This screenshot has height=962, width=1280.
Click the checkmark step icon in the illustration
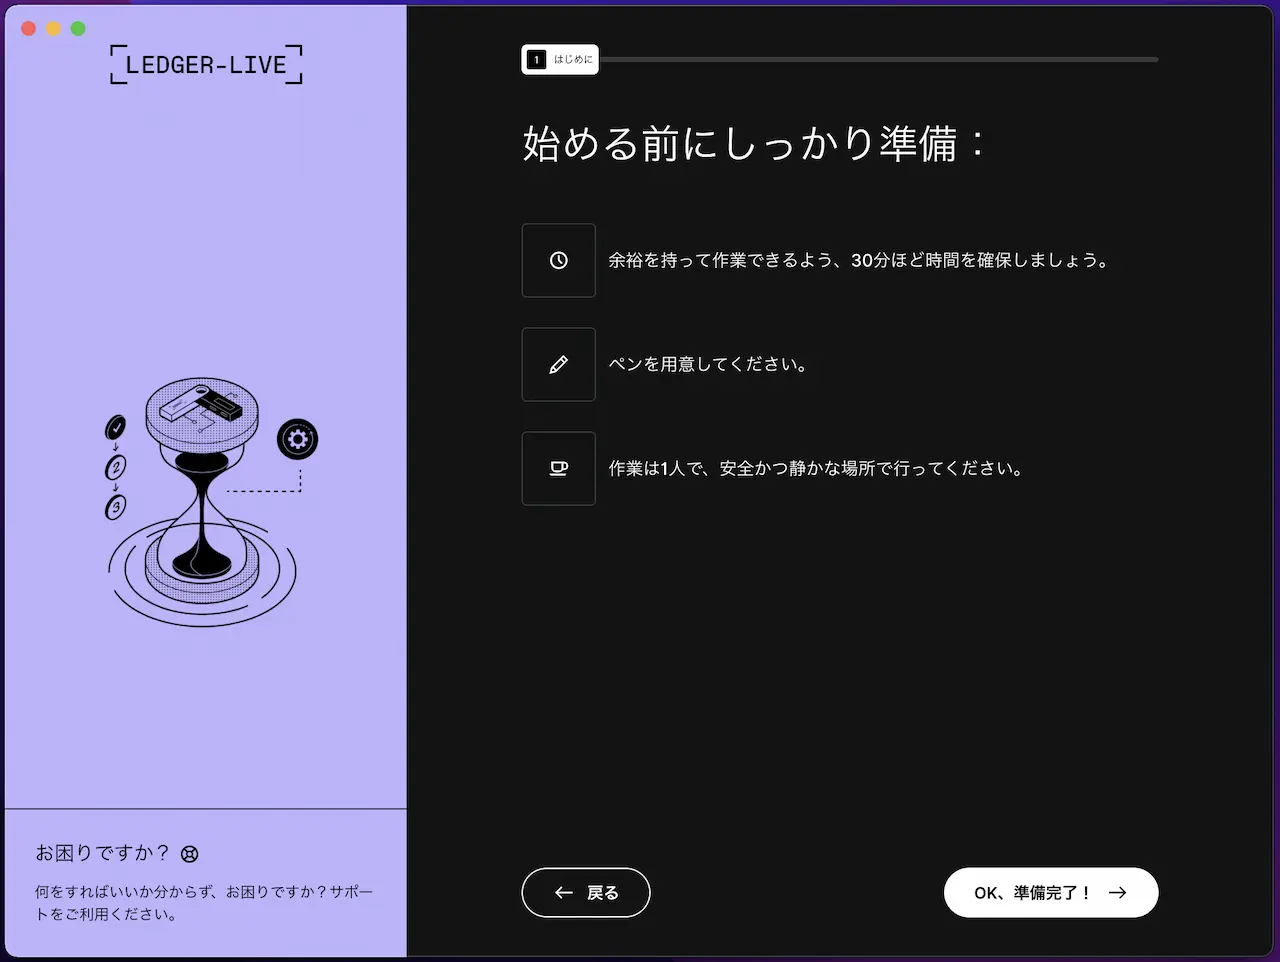[115, 428]
